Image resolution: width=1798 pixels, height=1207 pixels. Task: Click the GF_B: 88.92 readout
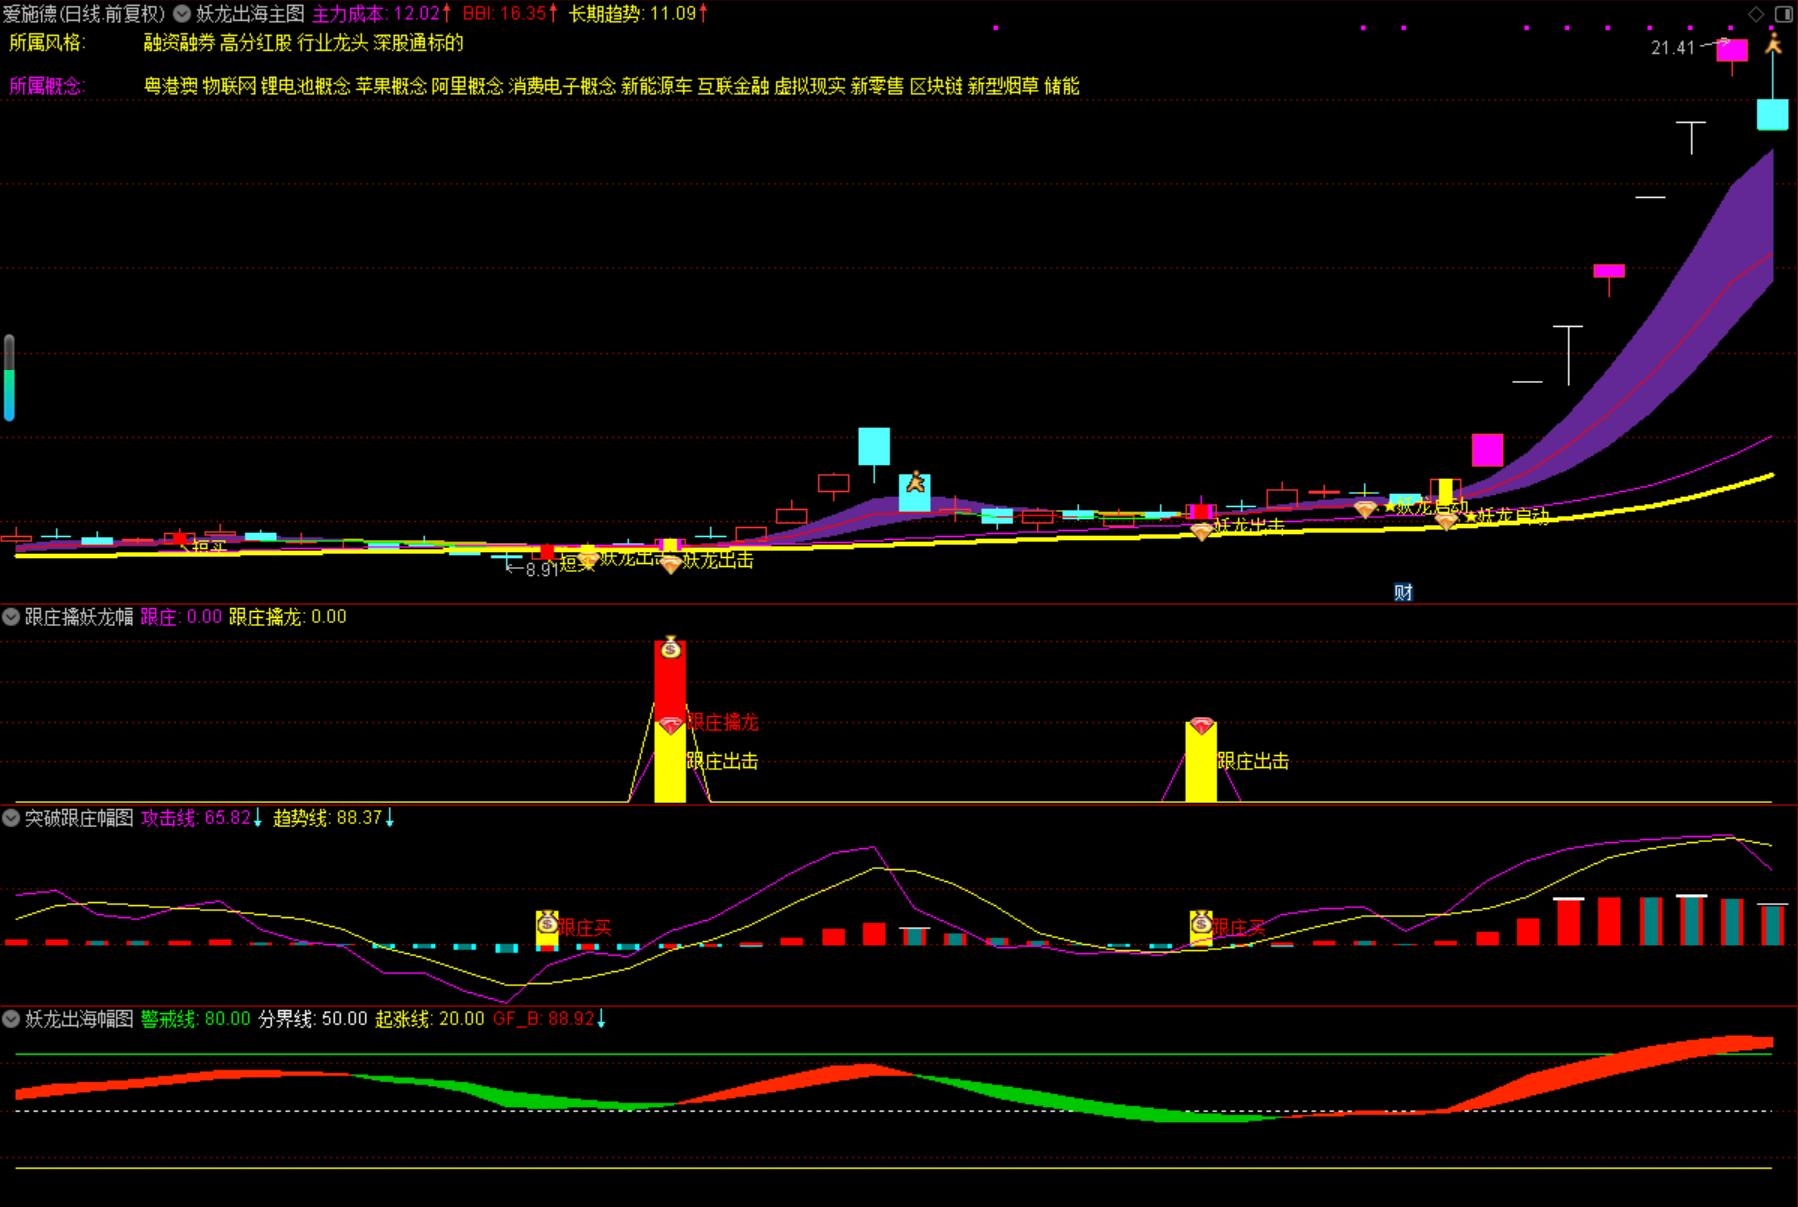coord(549,1019)
